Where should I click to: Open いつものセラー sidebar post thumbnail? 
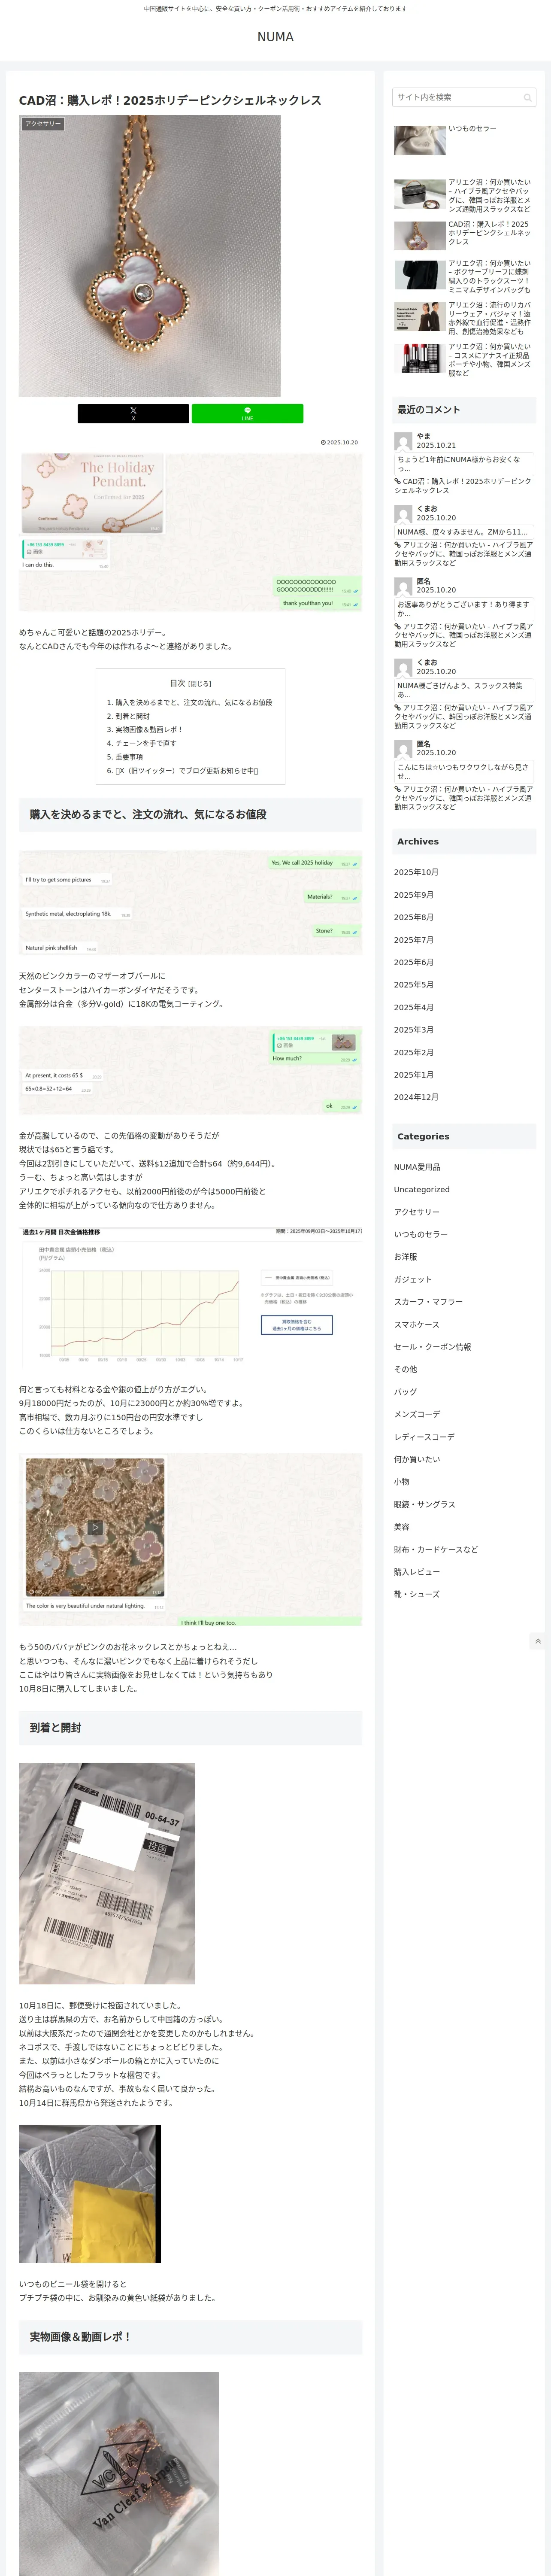[420, 140]
